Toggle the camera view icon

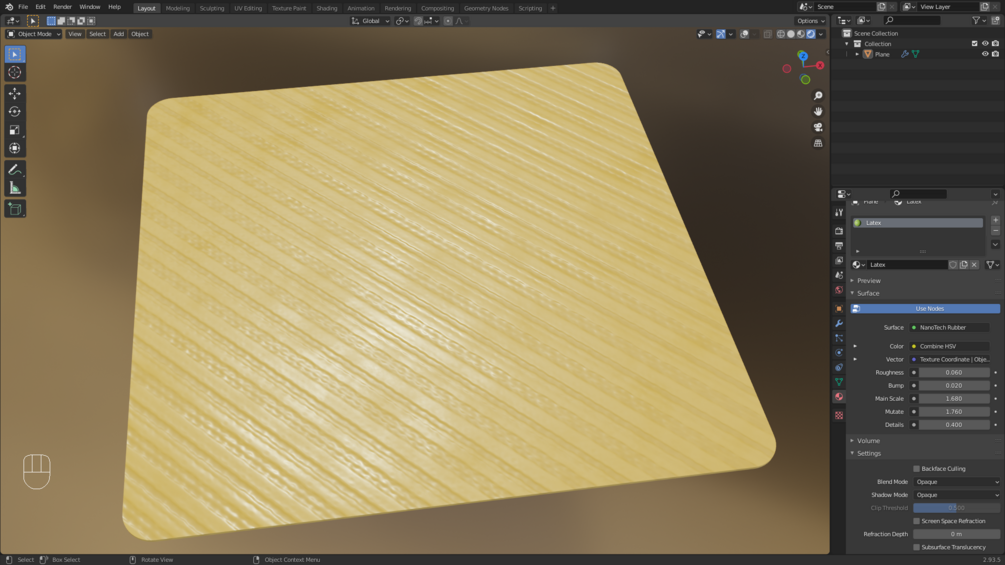[x=818, y=127]
